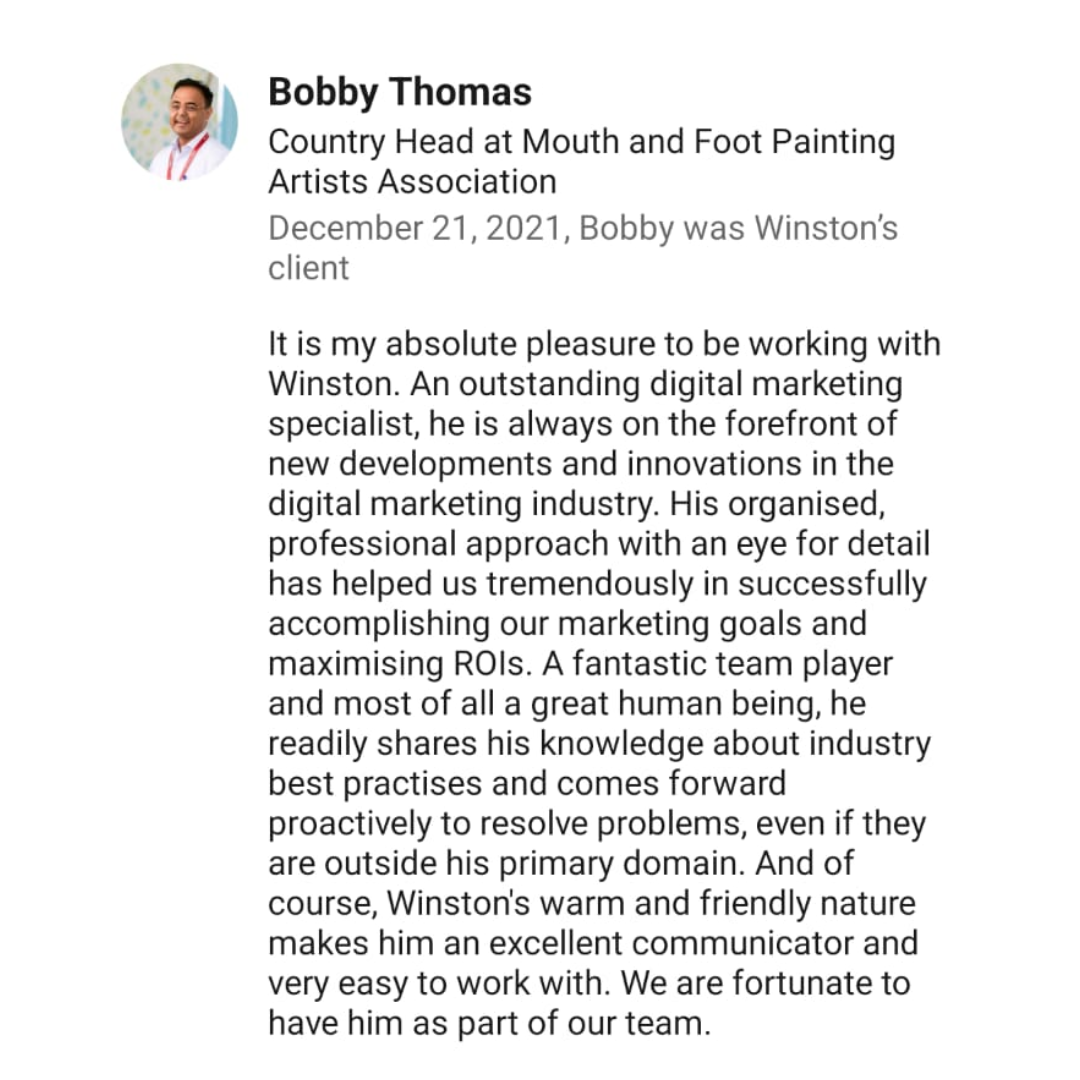Click the word client under the date
1080x1080 pixels.
coord(309,268)
